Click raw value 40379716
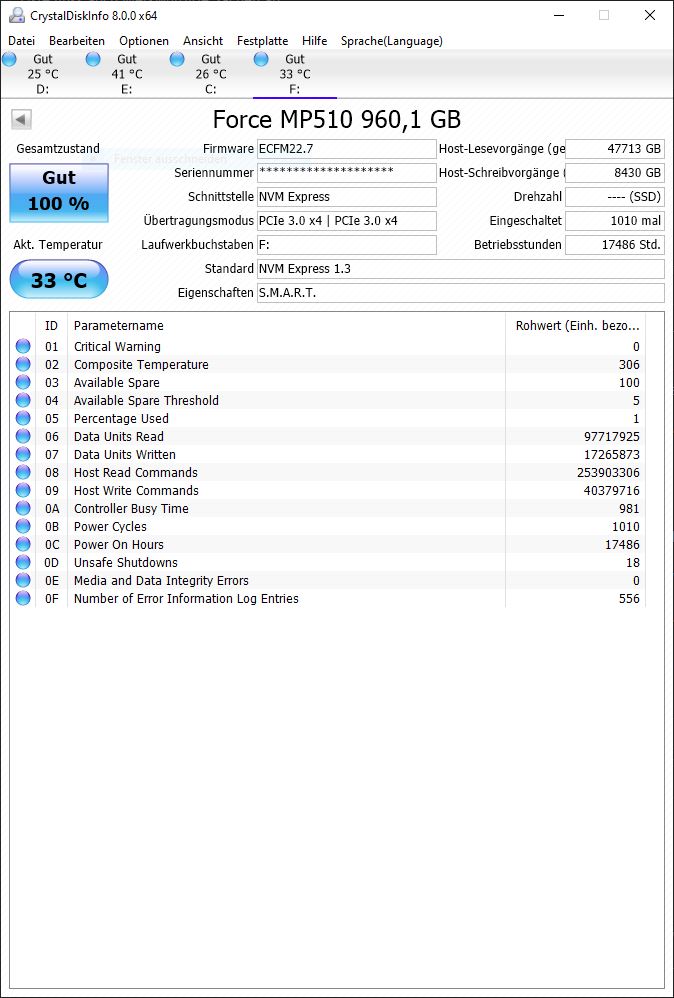Image resolution: width=674 pixels, height=998 pixels. tap(612, 491)
